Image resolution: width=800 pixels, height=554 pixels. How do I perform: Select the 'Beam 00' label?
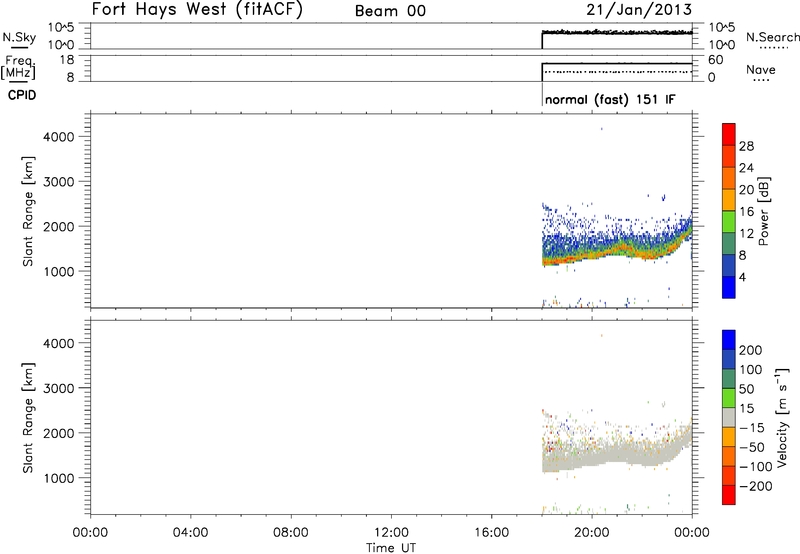390,11
